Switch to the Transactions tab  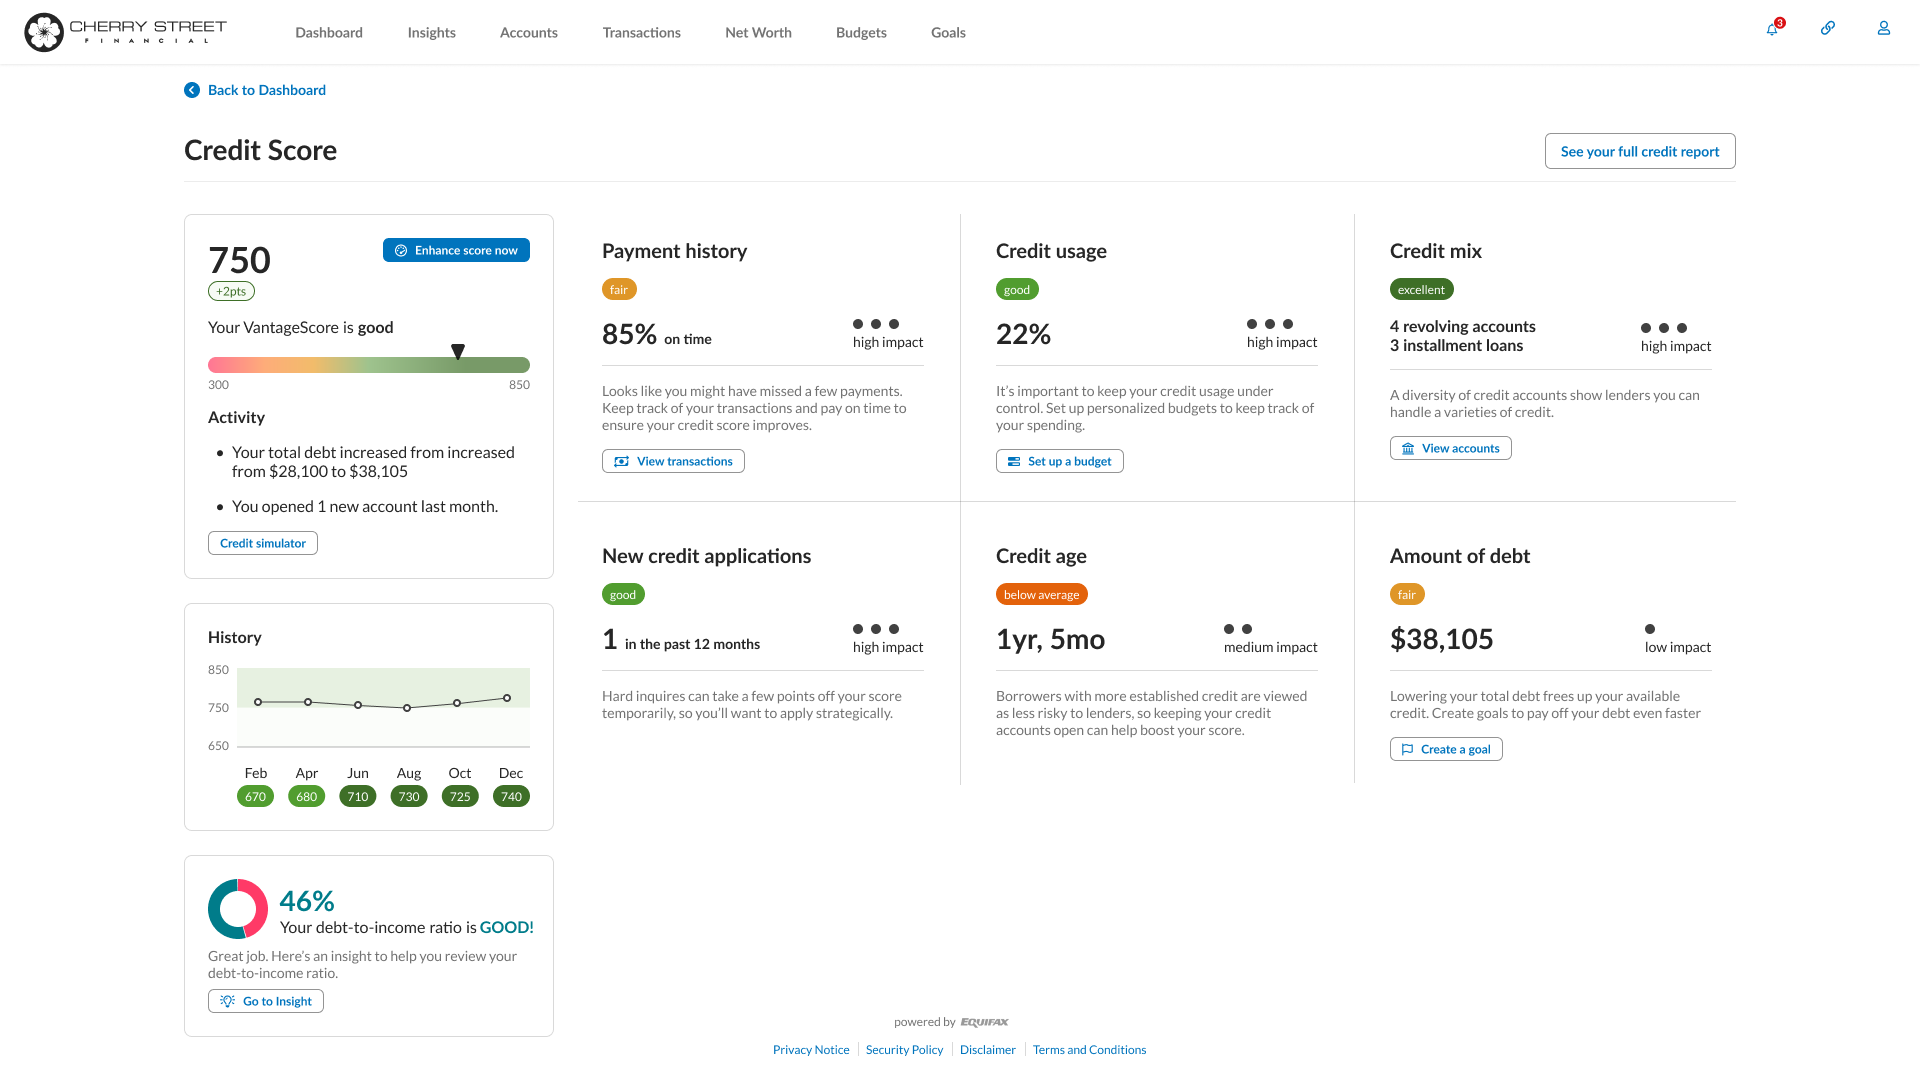click(x=641, y=32)
